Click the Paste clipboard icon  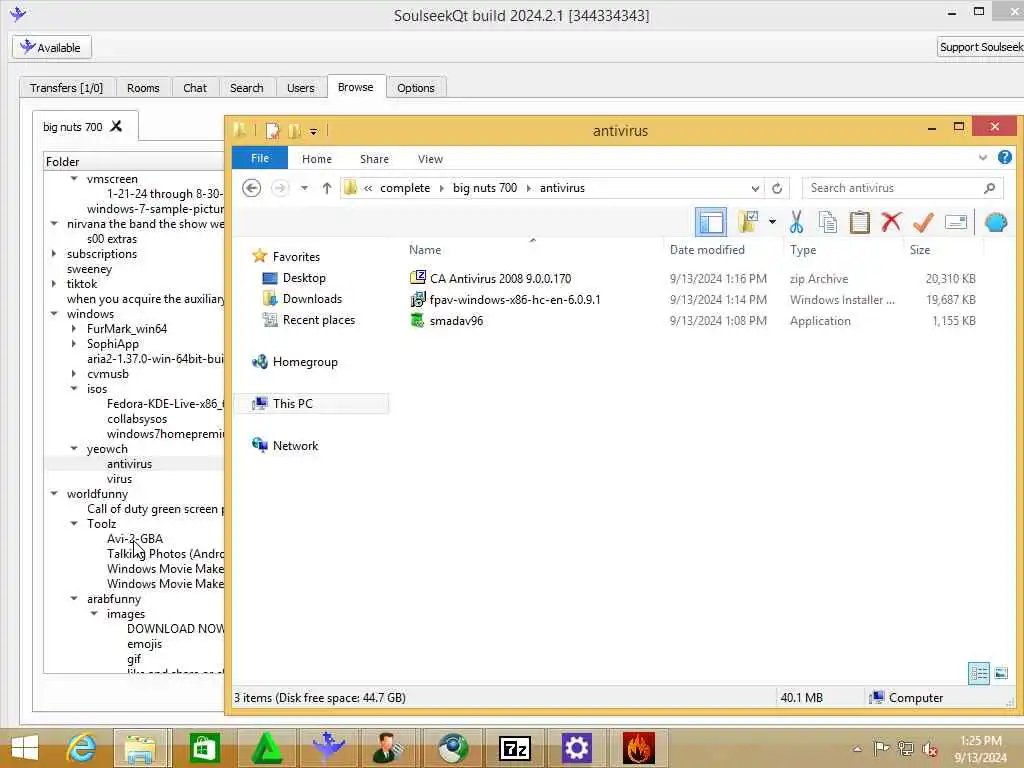pos(859,223)
